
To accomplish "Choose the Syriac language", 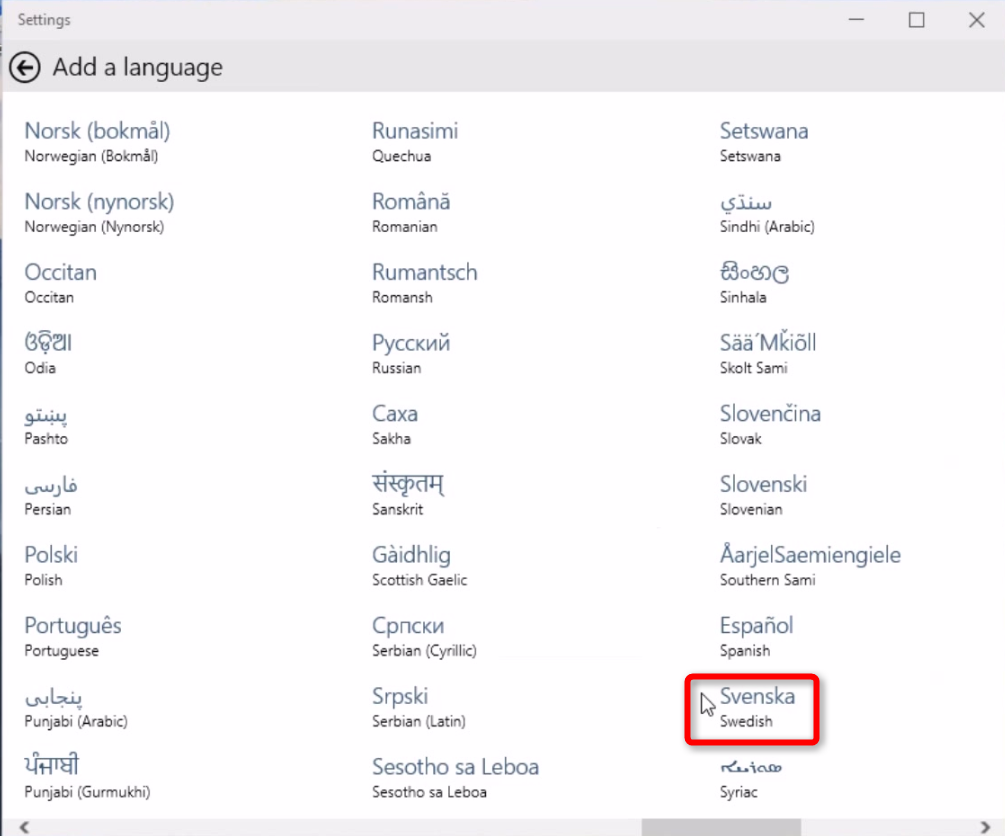I will pos(751,778).
